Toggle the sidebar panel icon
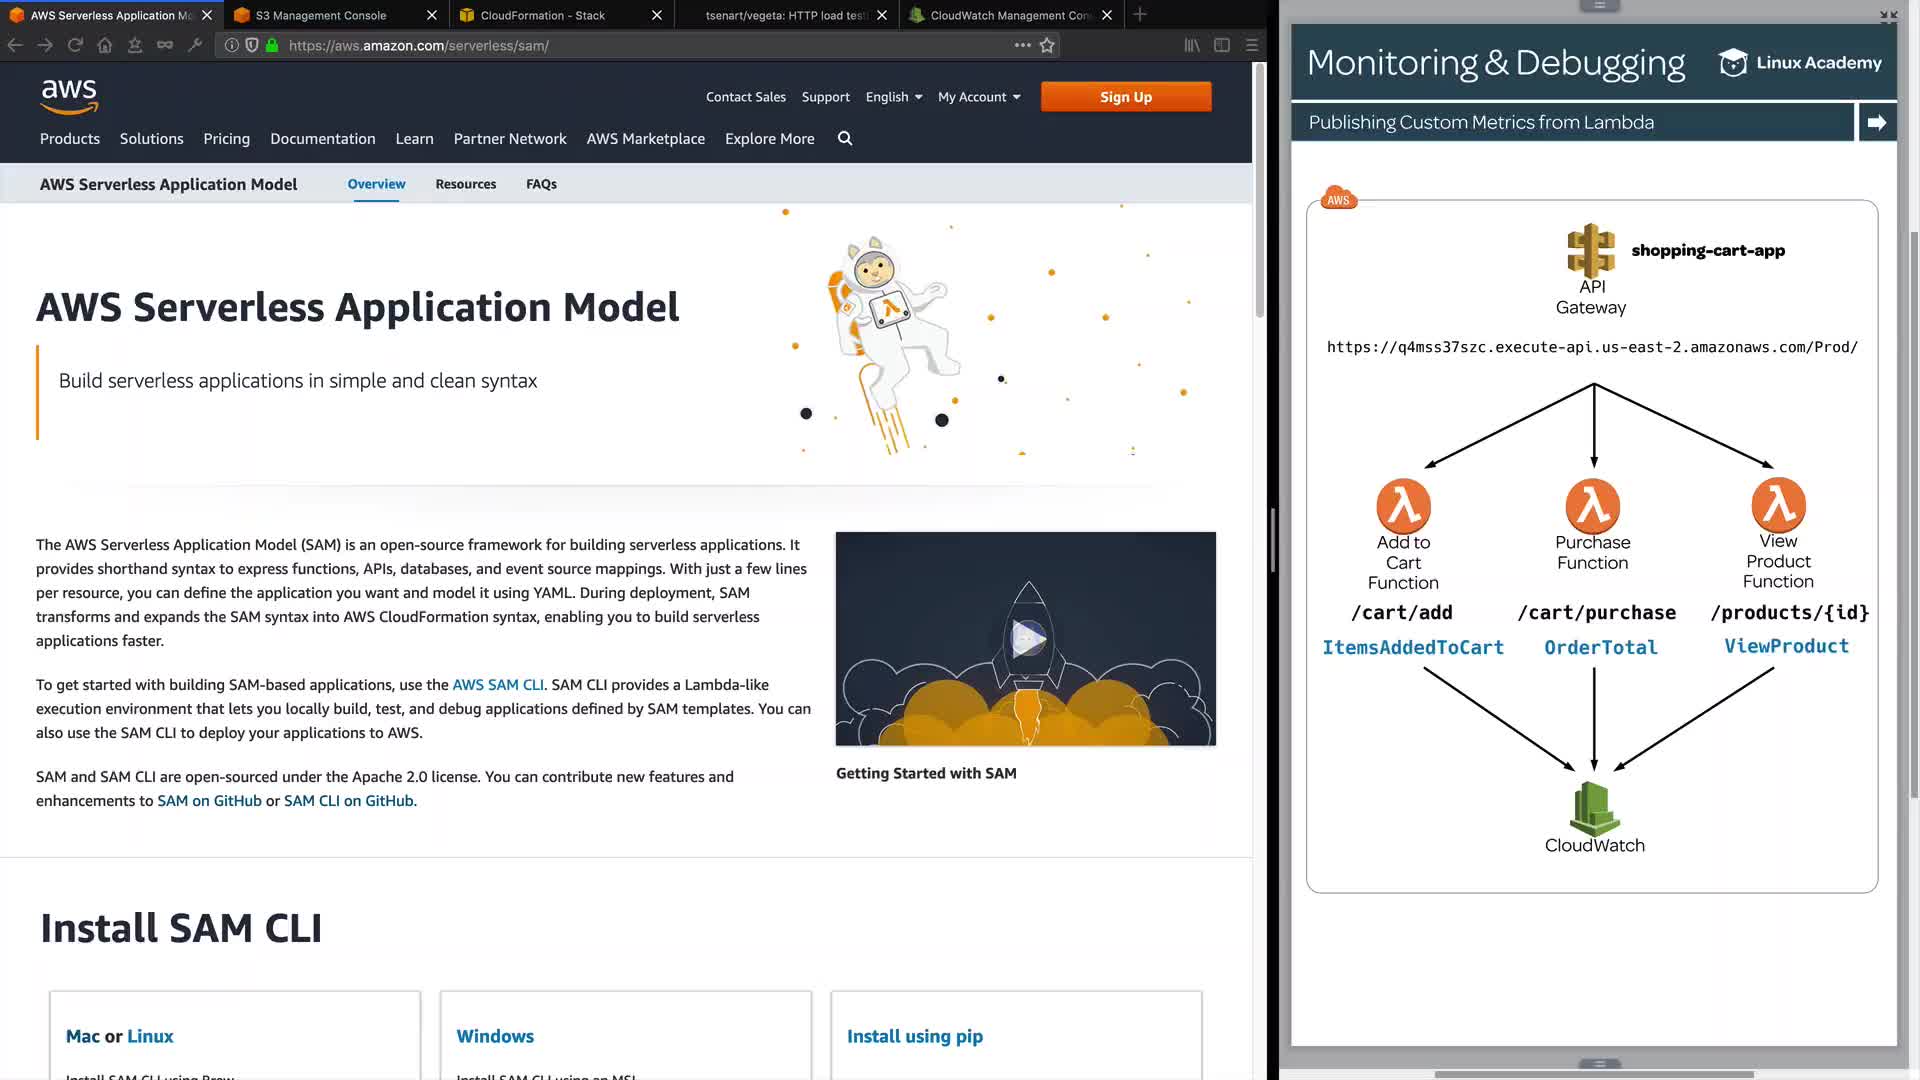Screen dimensions: 1920x1080 tap(1222, 45)
